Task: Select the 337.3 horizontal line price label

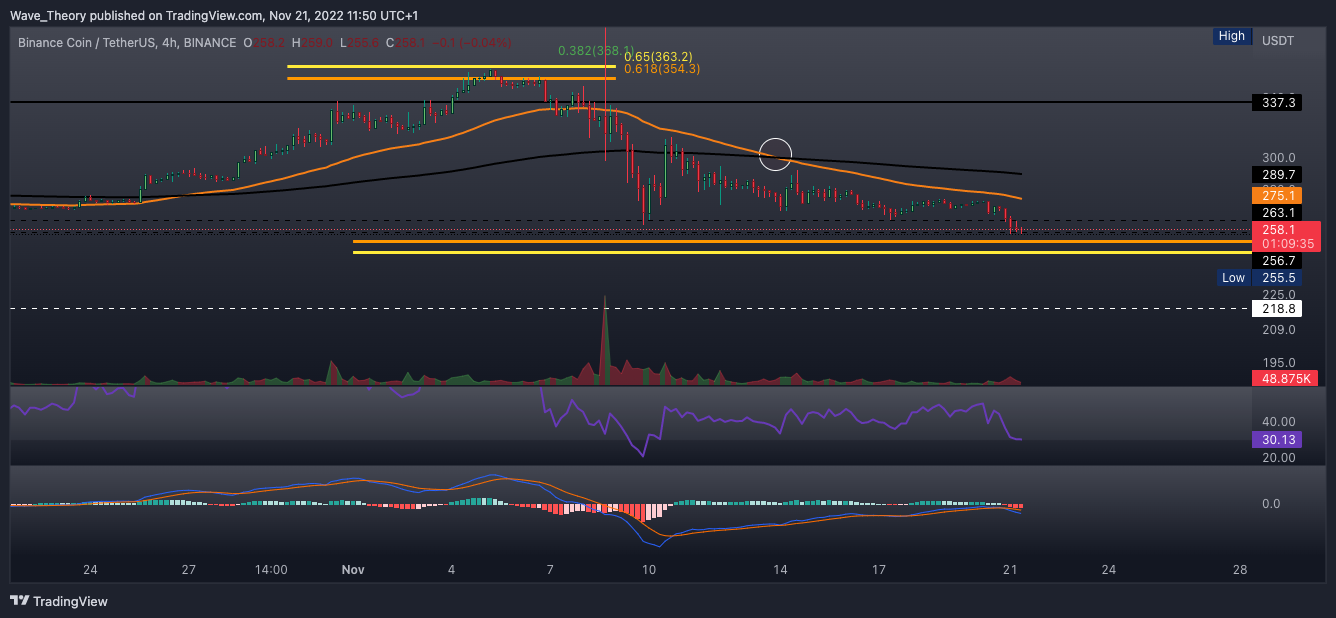Action: point(1276,102)
